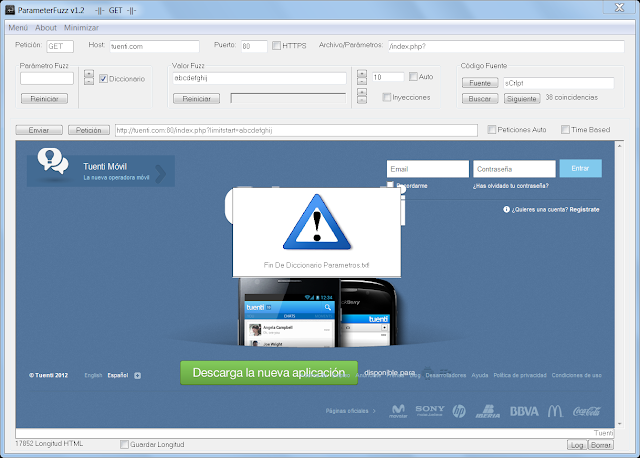Decrease the Valor Fuzz length with minus
This screenshot has width=640, height=458.
[362, 81]
